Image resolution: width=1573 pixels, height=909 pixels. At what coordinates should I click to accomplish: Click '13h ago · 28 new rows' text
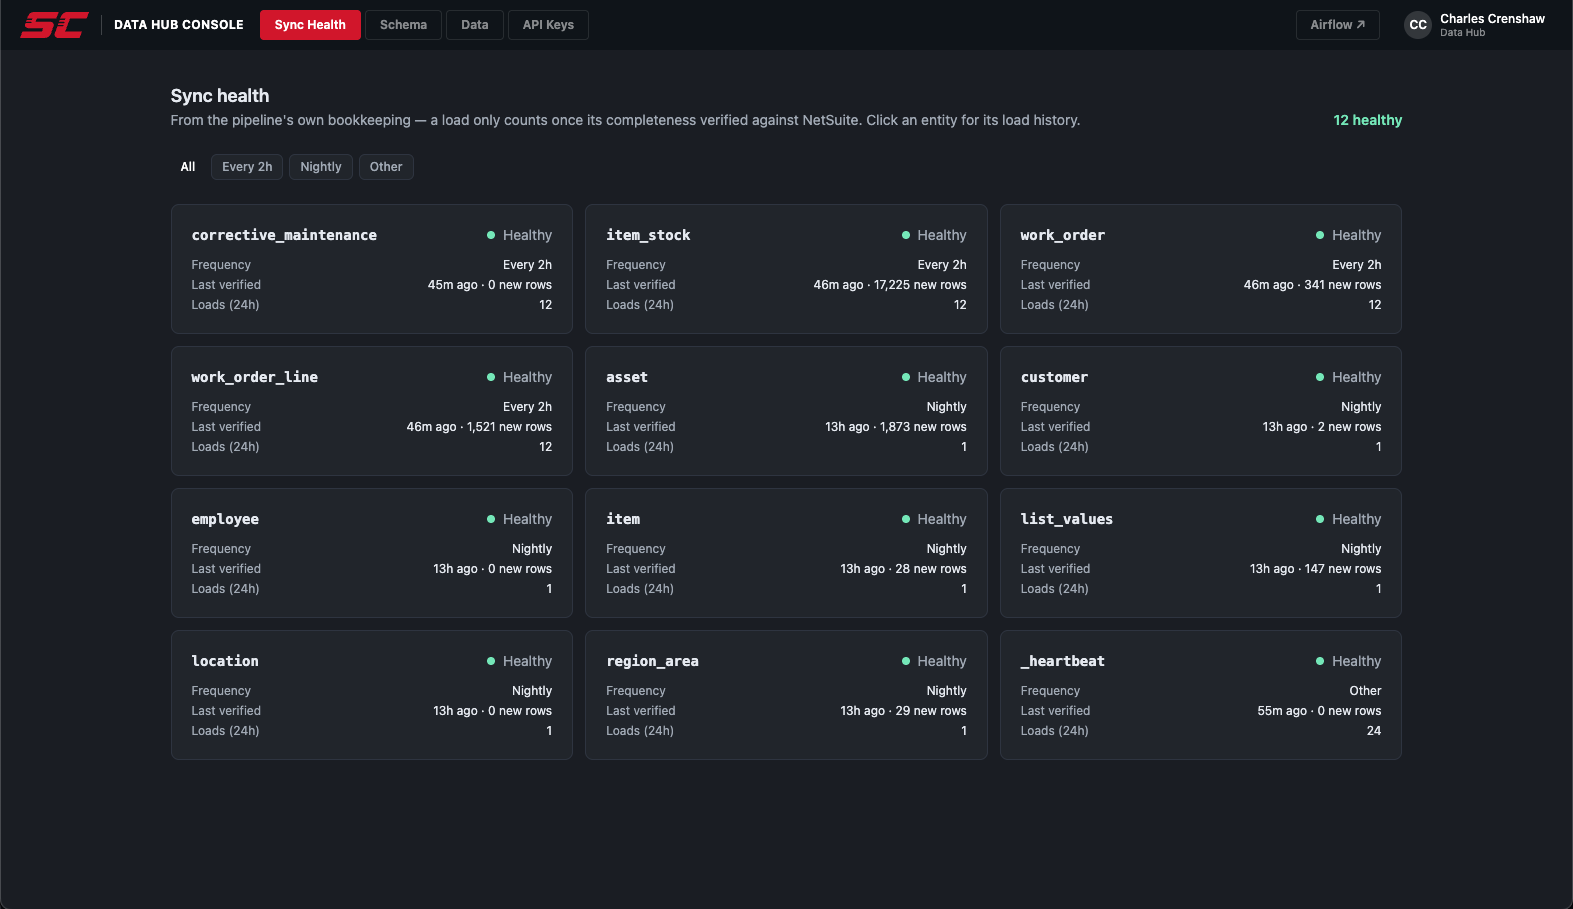pos(903,569)
